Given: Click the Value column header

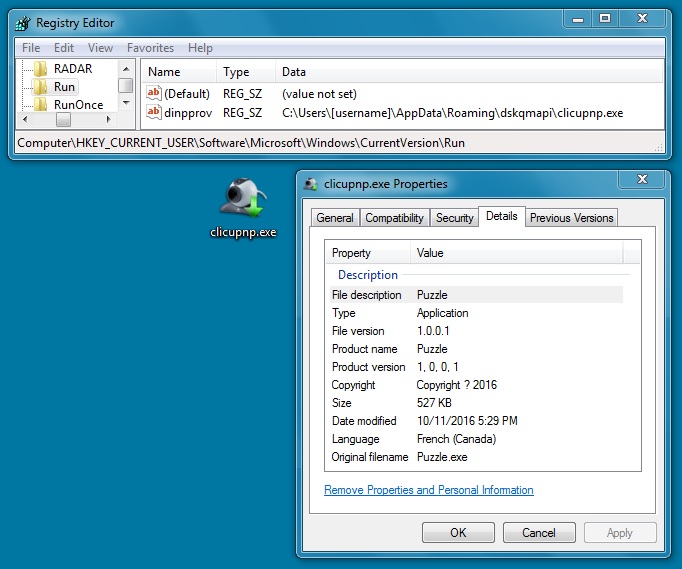Looking at the screenshot, I should 517,253.
